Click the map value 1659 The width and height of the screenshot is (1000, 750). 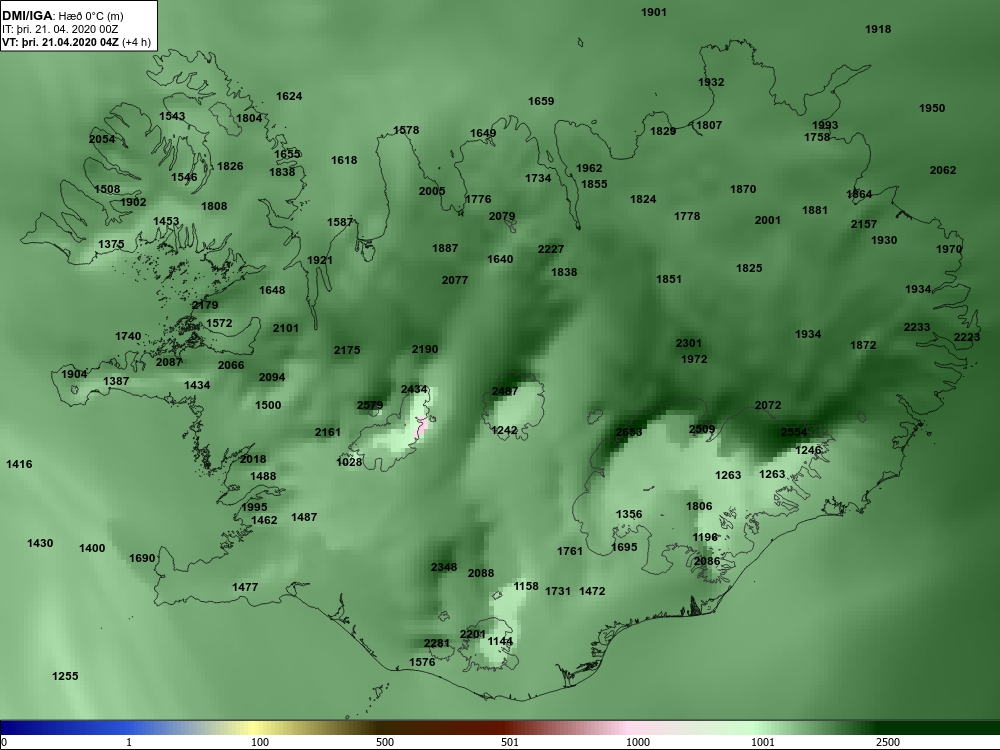tap(541, 101)
